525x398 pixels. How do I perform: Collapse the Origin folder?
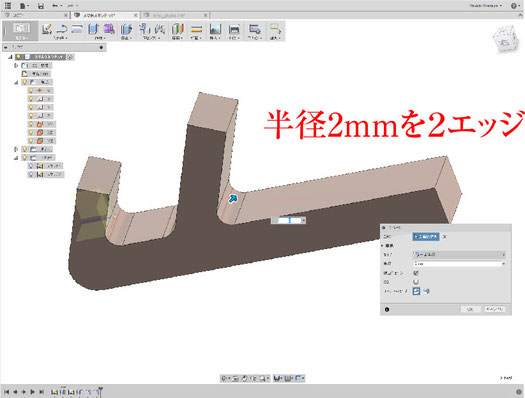pyautogui.click(x=16, y=82)
